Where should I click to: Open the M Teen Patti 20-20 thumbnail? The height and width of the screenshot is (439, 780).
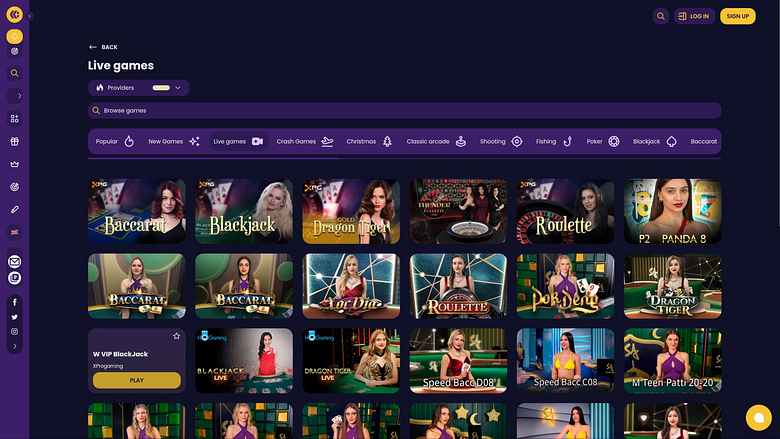pyautogui.click(x=673, y=360)
